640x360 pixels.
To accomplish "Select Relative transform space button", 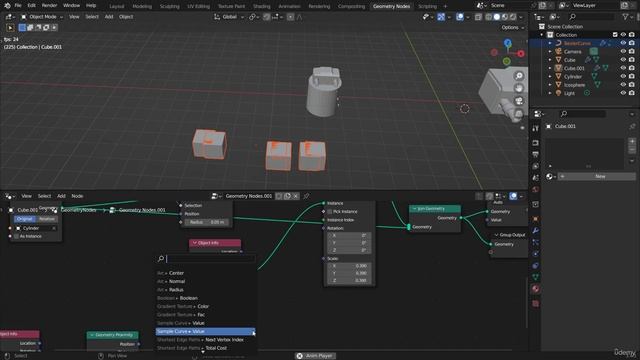I will click(46, 219).
